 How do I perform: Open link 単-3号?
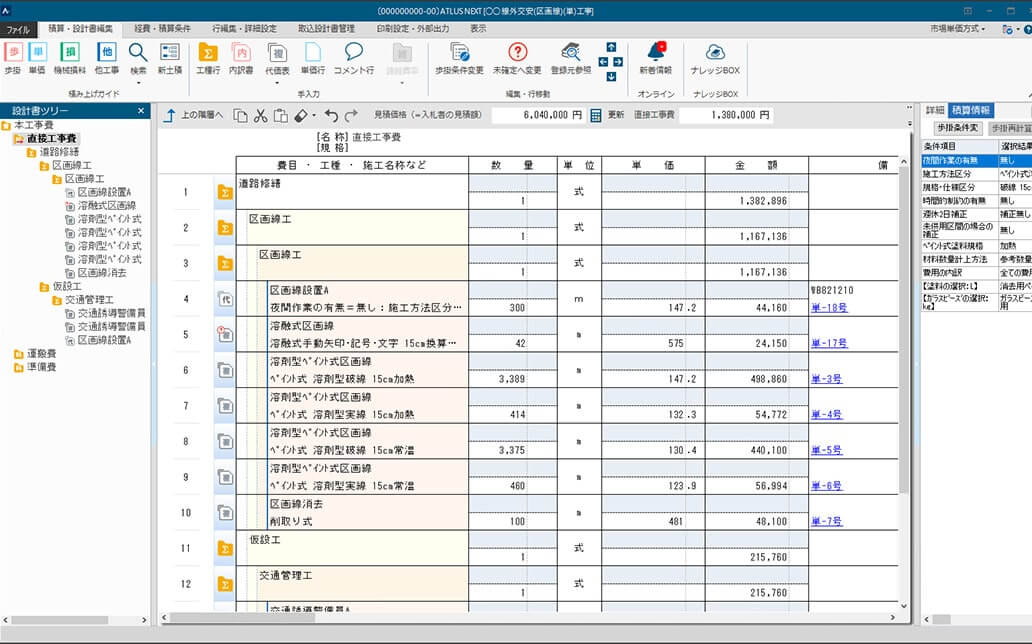click(x=827, y=379)
